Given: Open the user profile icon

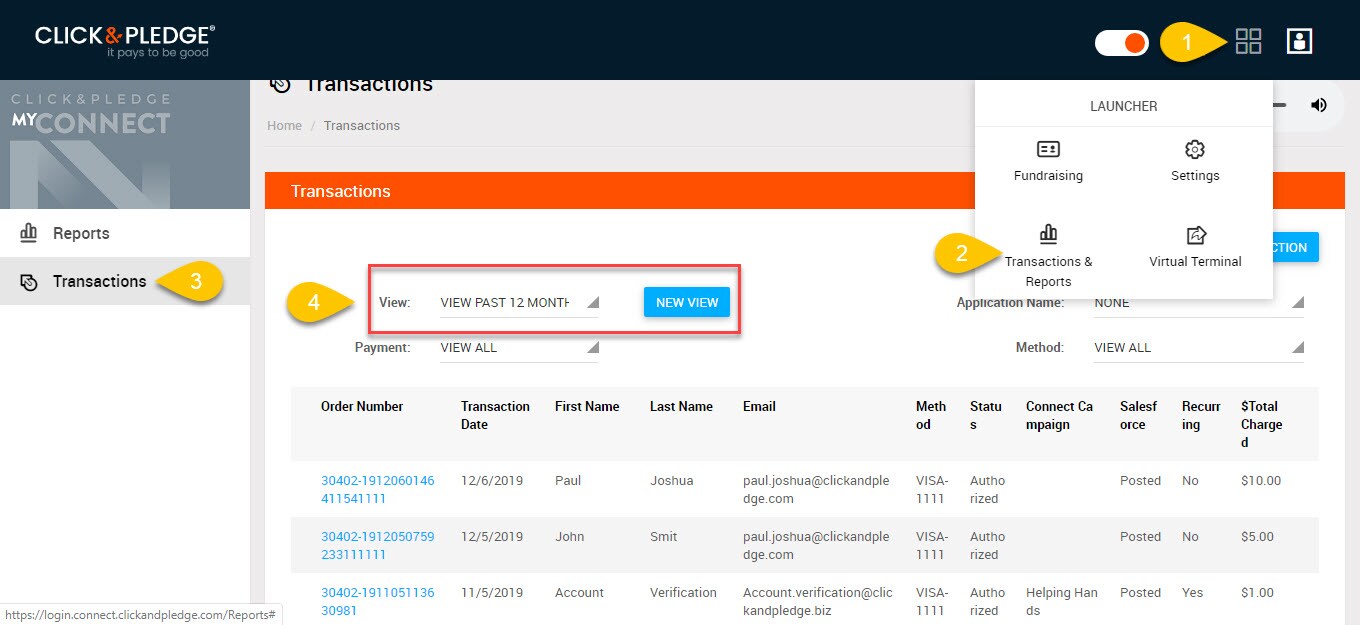Looking at the screenshot, I should [1299, 41].
